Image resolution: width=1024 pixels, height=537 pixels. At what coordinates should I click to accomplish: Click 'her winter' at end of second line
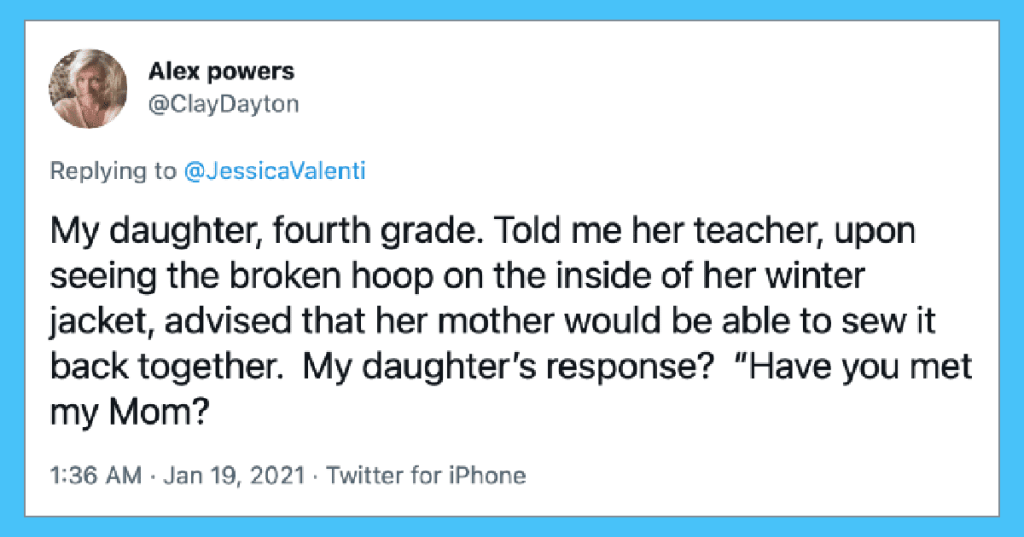pos(784,276)
